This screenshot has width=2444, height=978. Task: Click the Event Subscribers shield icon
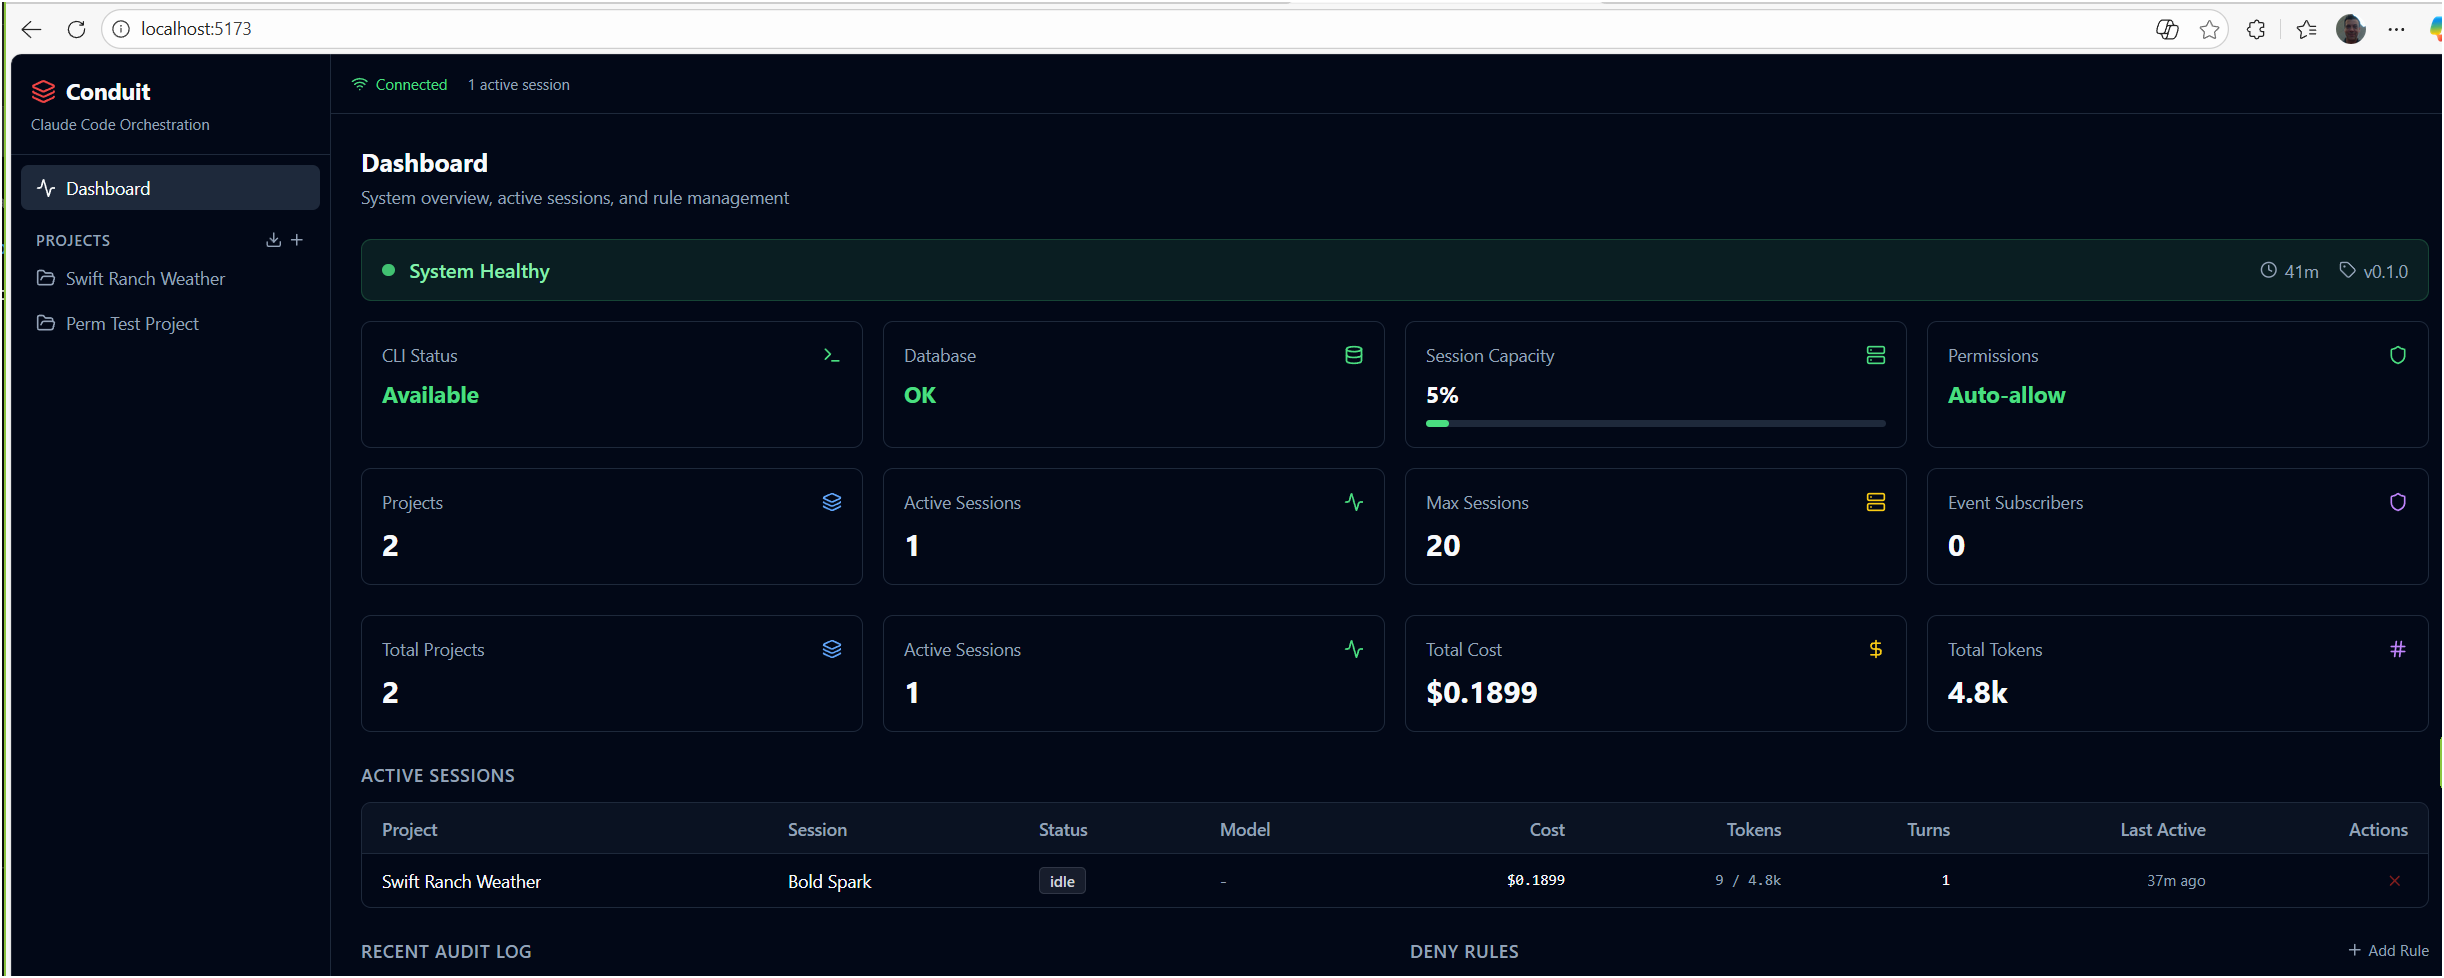pos(2398,502)
